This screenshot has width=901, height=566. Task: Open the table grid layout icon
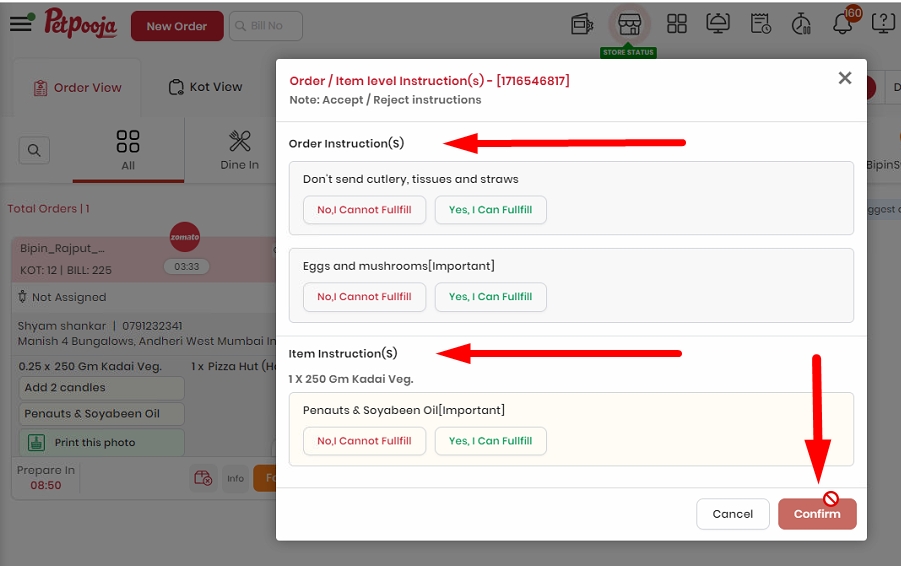click(x=676, y=24)
